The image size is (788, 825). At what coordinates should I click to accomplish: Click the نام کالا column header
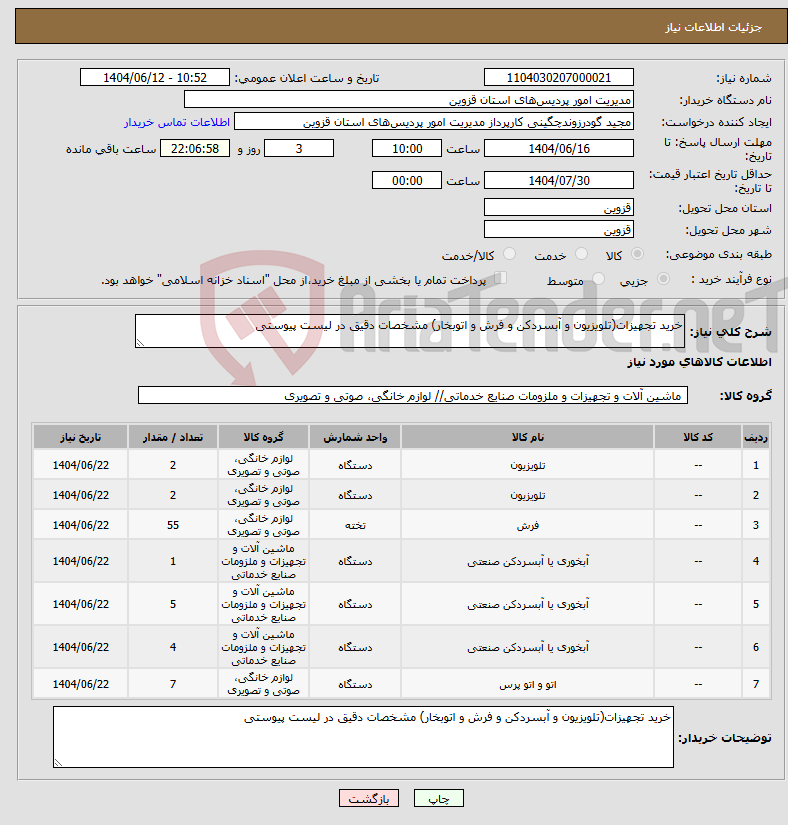(528, 437)
